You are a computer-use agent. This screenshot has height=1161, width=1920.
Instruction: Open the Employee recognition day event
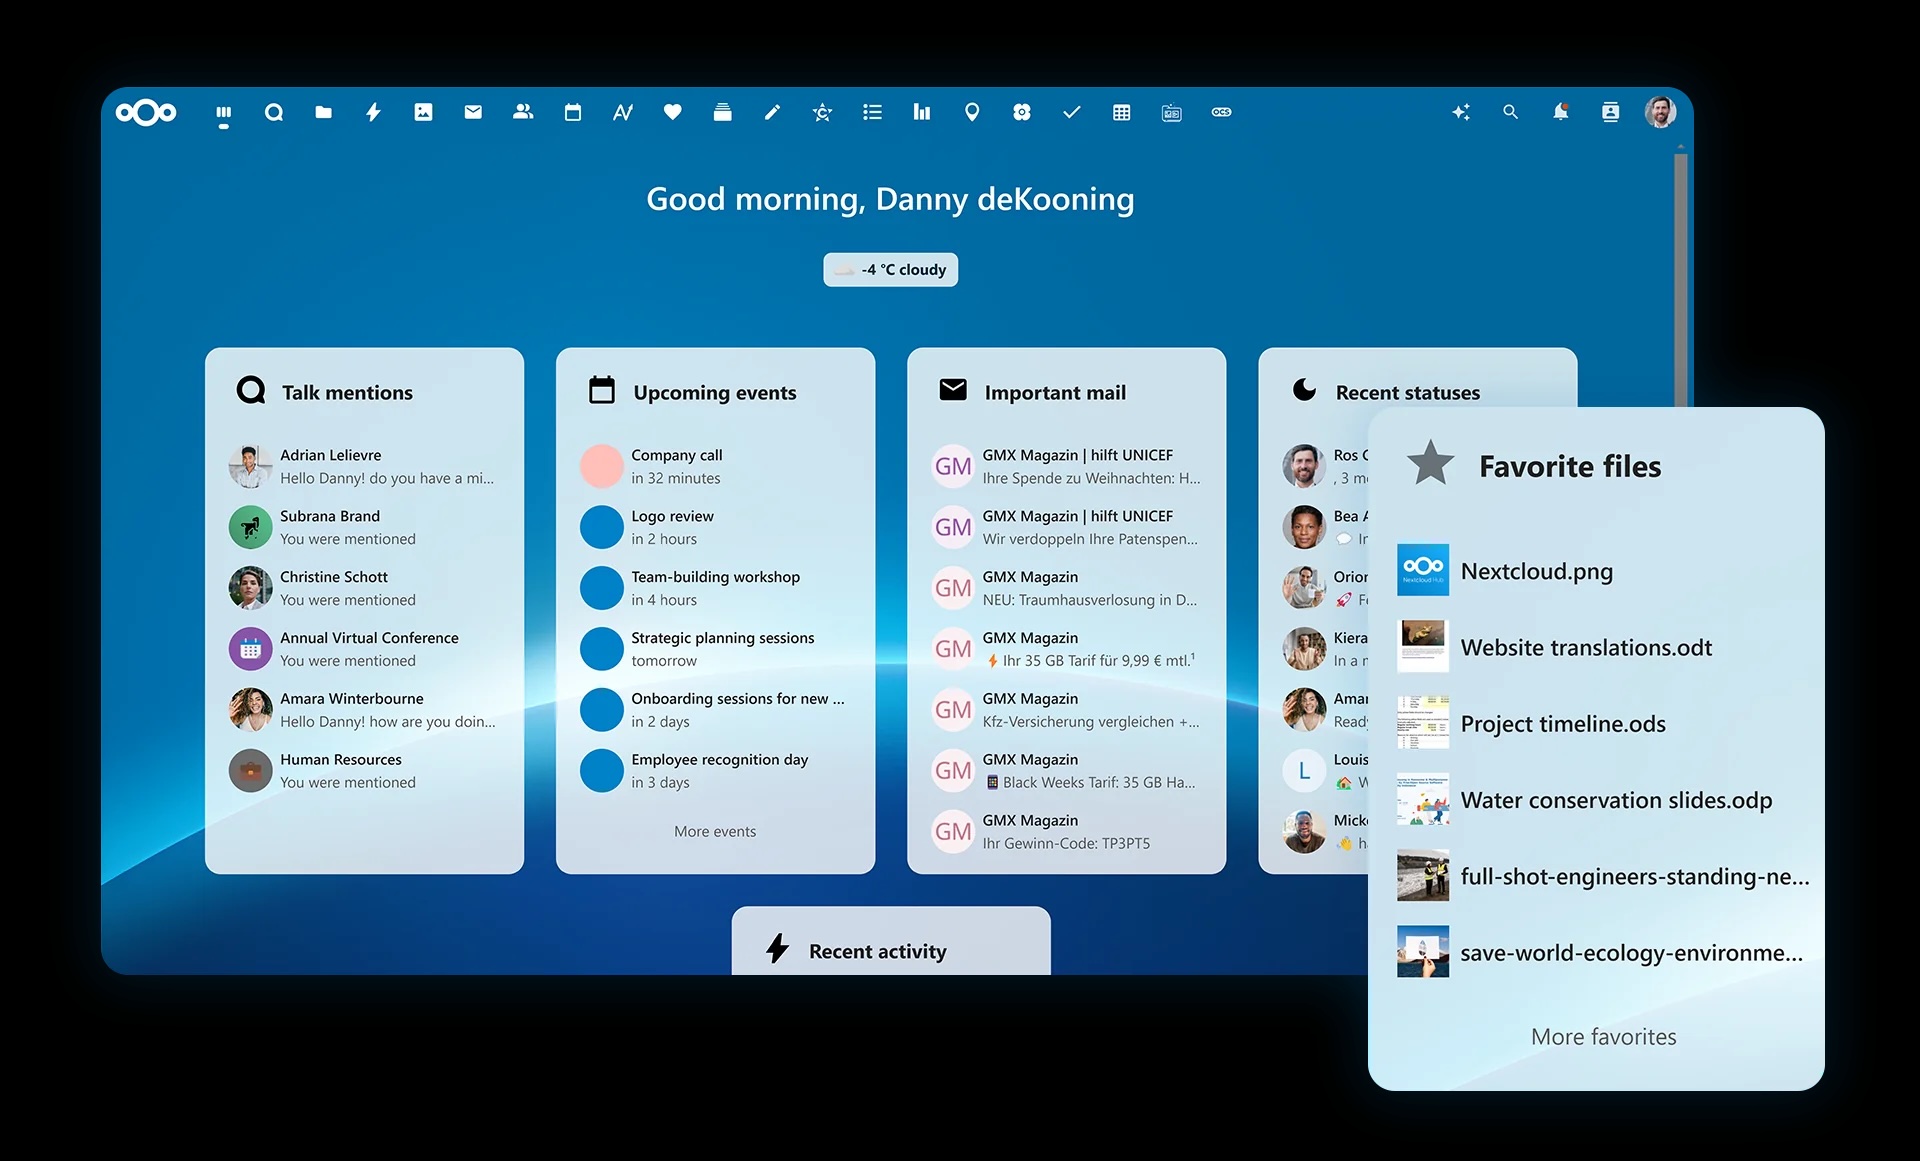[x=715, y=772]
